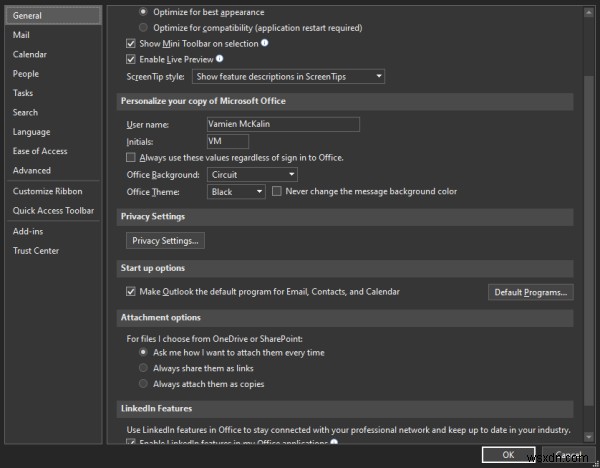600x468 pixels.
Task: Switch to the Calendar options category
Action: click(53, 54)
